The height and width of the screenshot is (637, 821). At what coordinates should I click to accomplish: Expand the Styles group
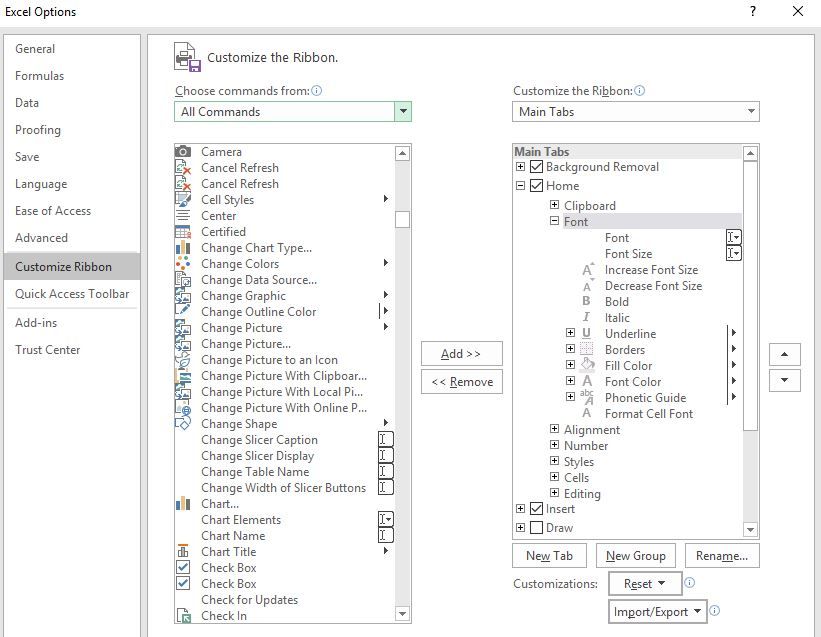point(554,461)
